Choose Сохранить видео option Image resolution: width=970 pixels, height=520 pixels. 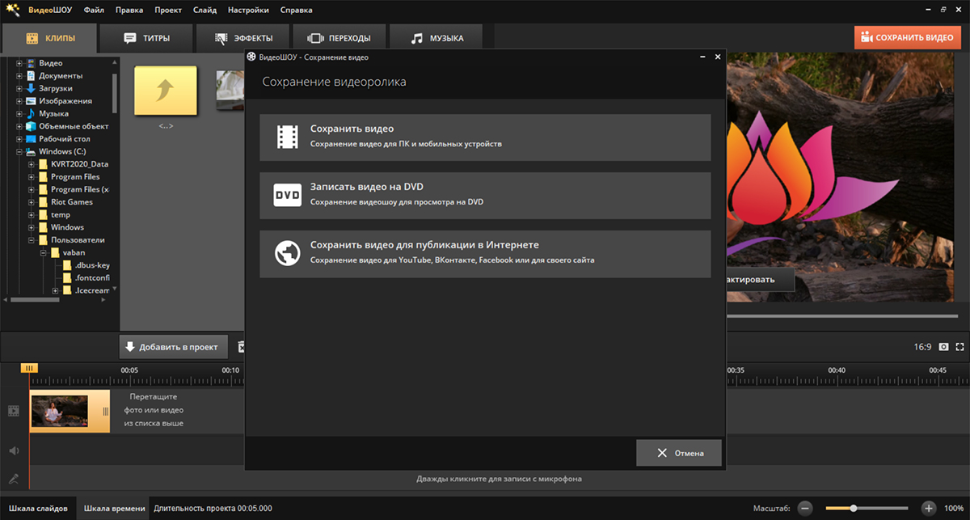pyautogui.click(x=485, y=137)
